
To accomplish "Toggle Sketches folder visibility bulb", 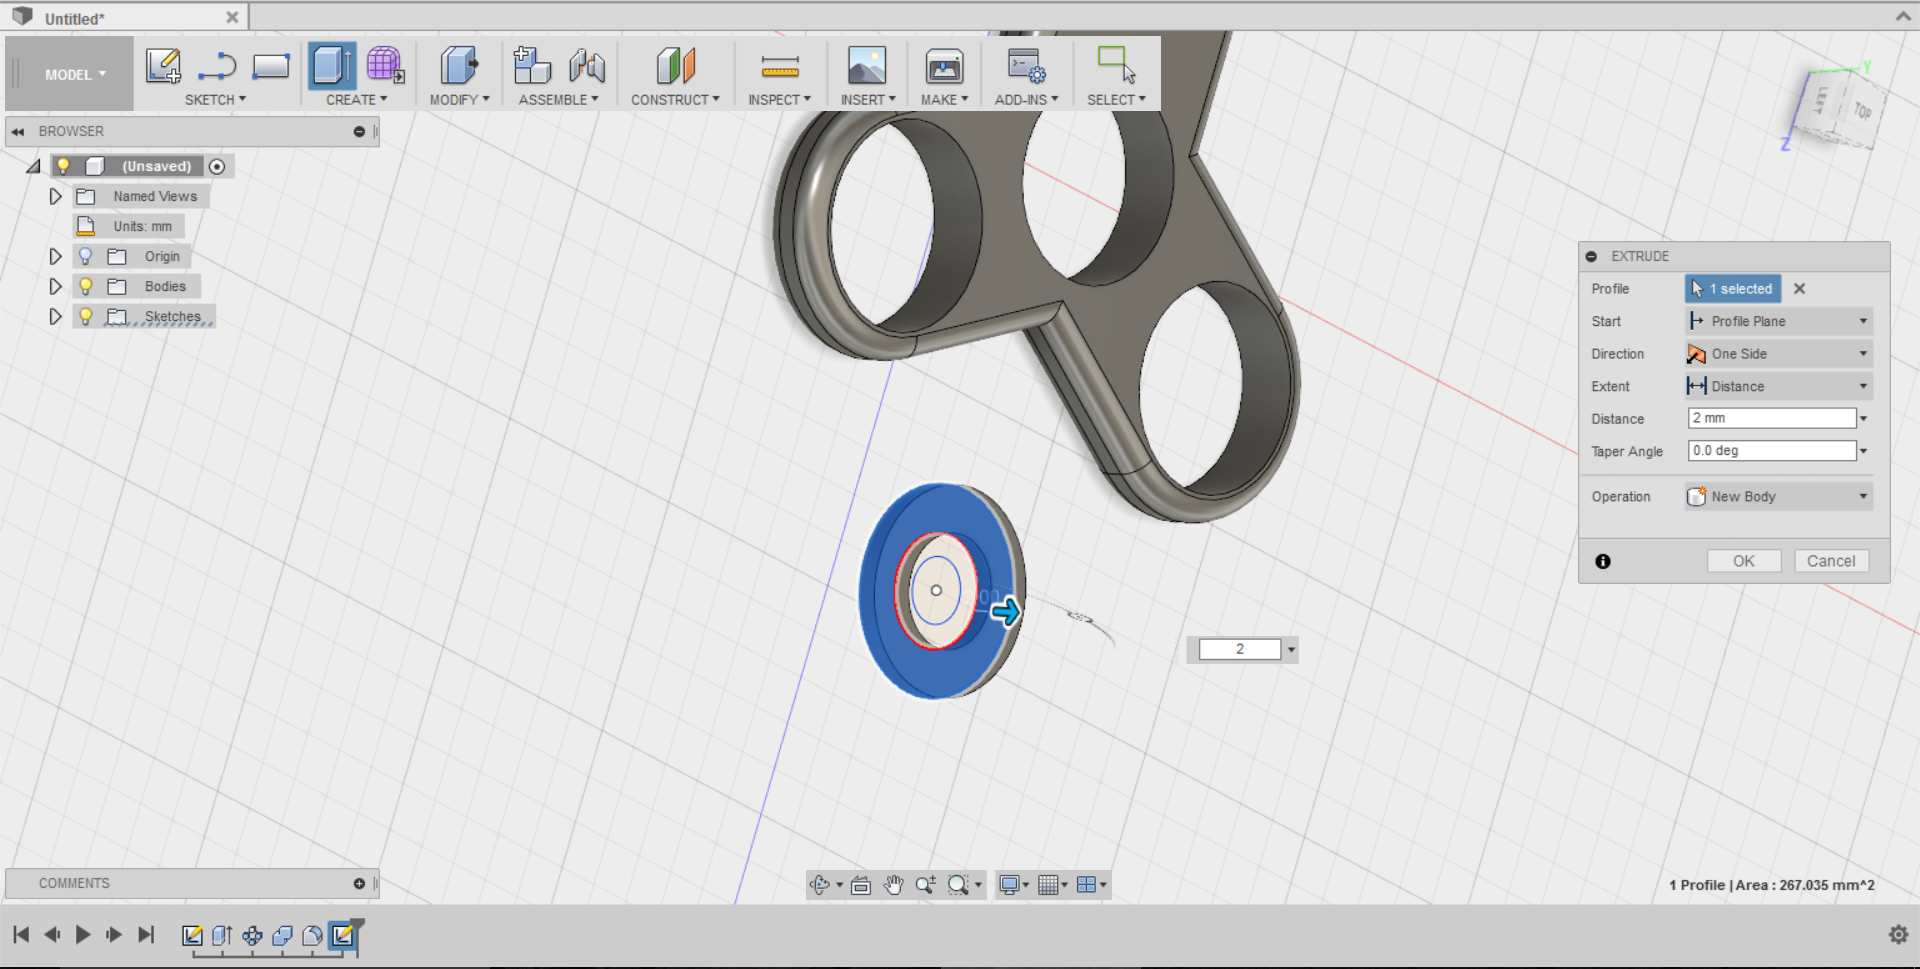I will 86,316.
